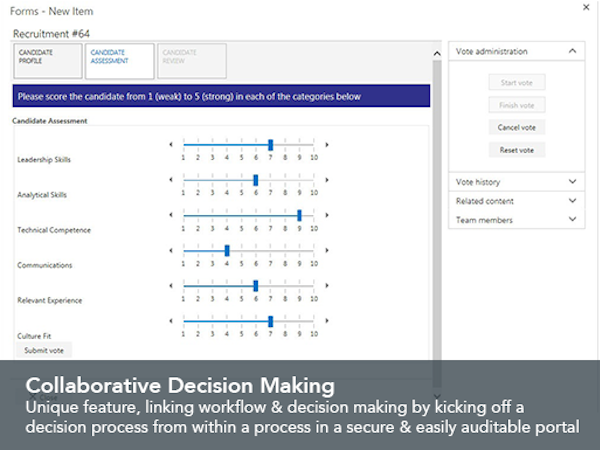
Task: Open the Candidate Assessment tab
Action: [x=120, y=60]
